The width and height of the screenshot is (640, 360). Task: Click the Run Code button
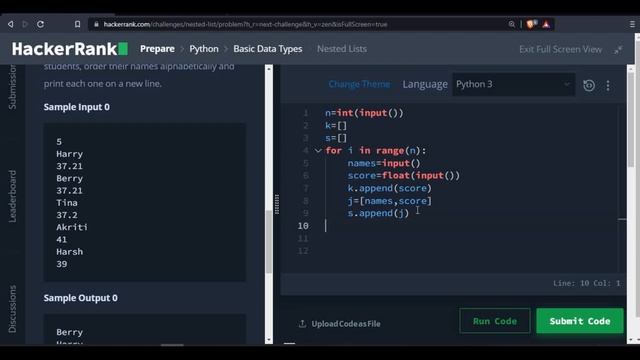[x=495, y=321]
